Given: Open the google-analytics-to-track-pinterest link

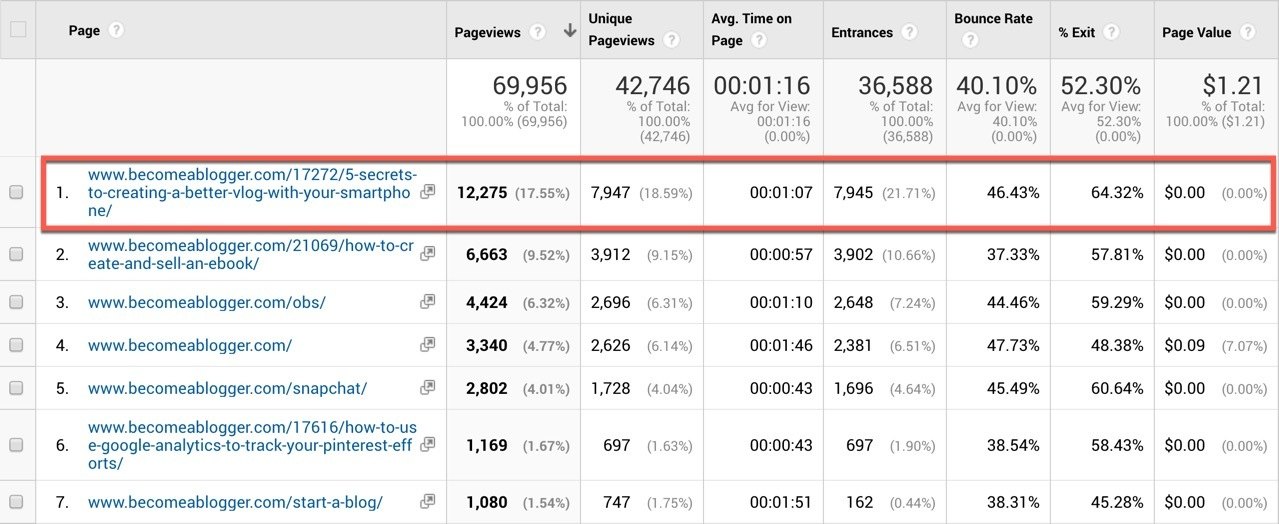Looking at the screenshot, I should (x=252, y=445).
